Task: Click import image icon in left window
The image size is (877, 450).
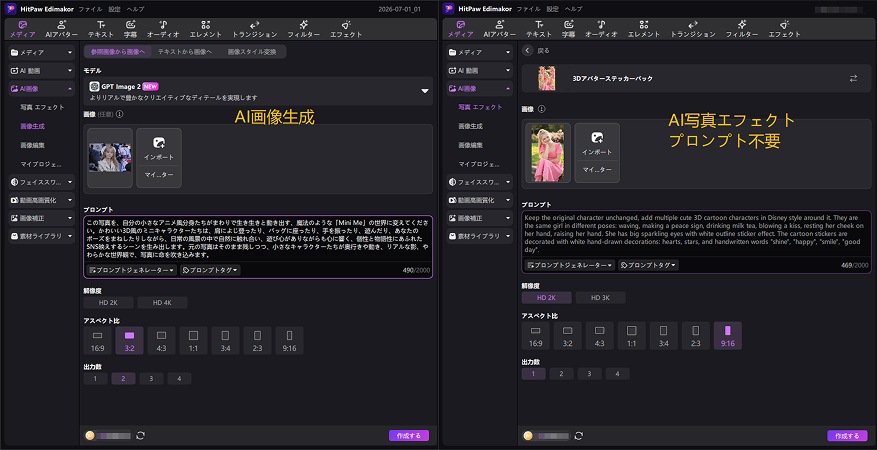Action: [159, 143]
